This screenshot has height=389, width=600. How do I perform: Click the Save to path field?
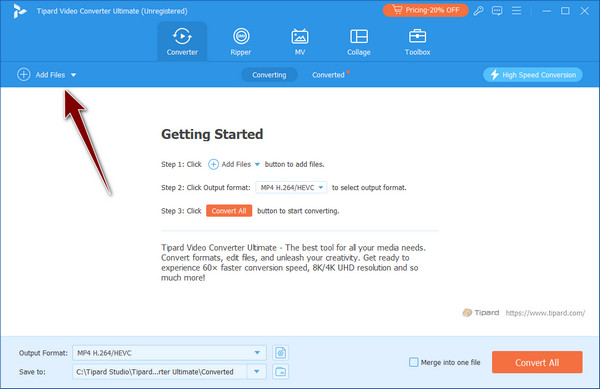click(160, 371)
